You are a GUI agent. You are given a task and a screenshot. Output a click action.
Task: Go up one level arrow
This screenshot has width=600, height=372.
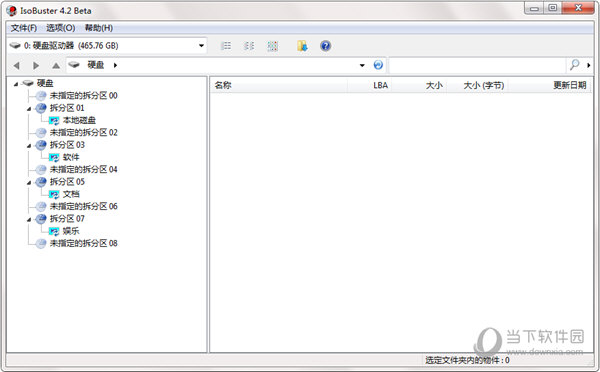coord(56,65)
